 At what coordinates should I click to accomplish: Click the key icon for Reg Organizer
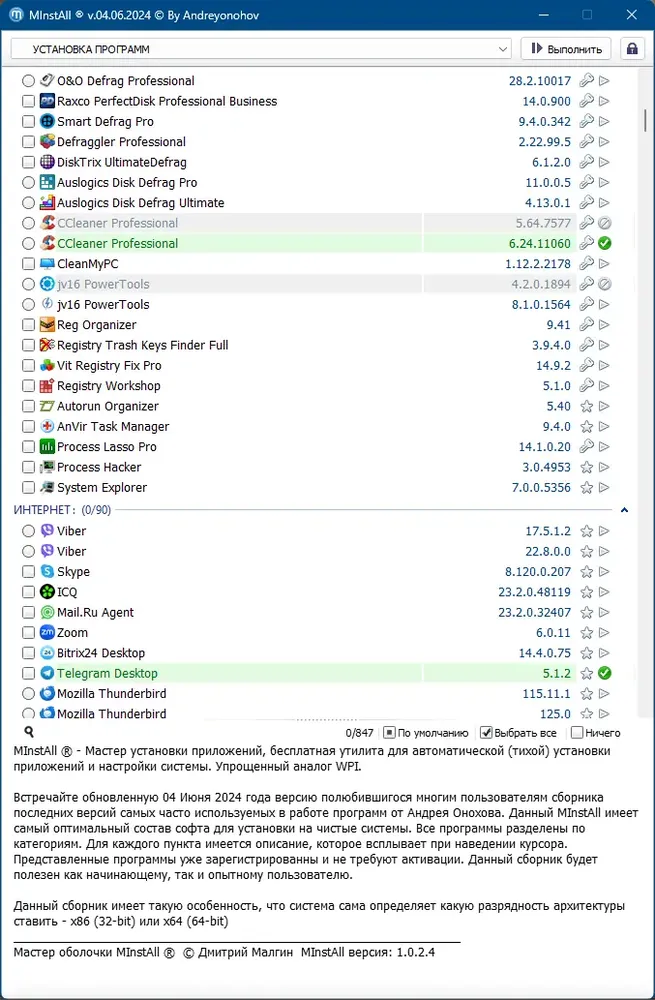pyautogui.click(x=586, y=325)
